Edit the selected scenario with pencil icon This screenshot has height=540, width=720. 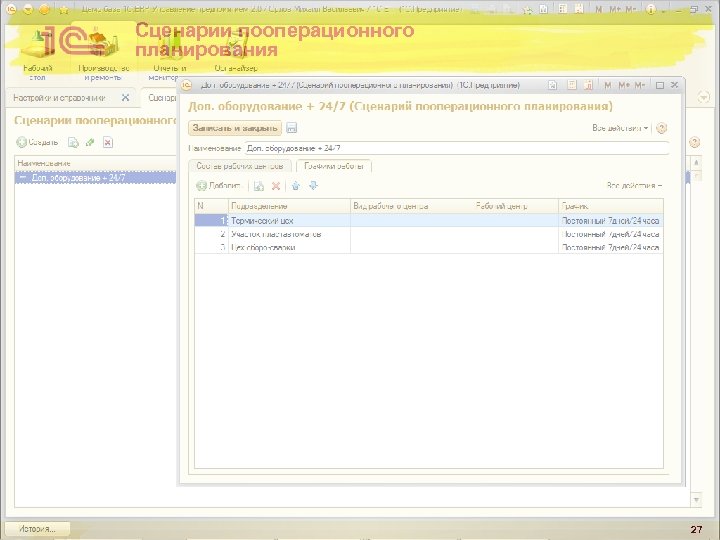tap(90, 142)
